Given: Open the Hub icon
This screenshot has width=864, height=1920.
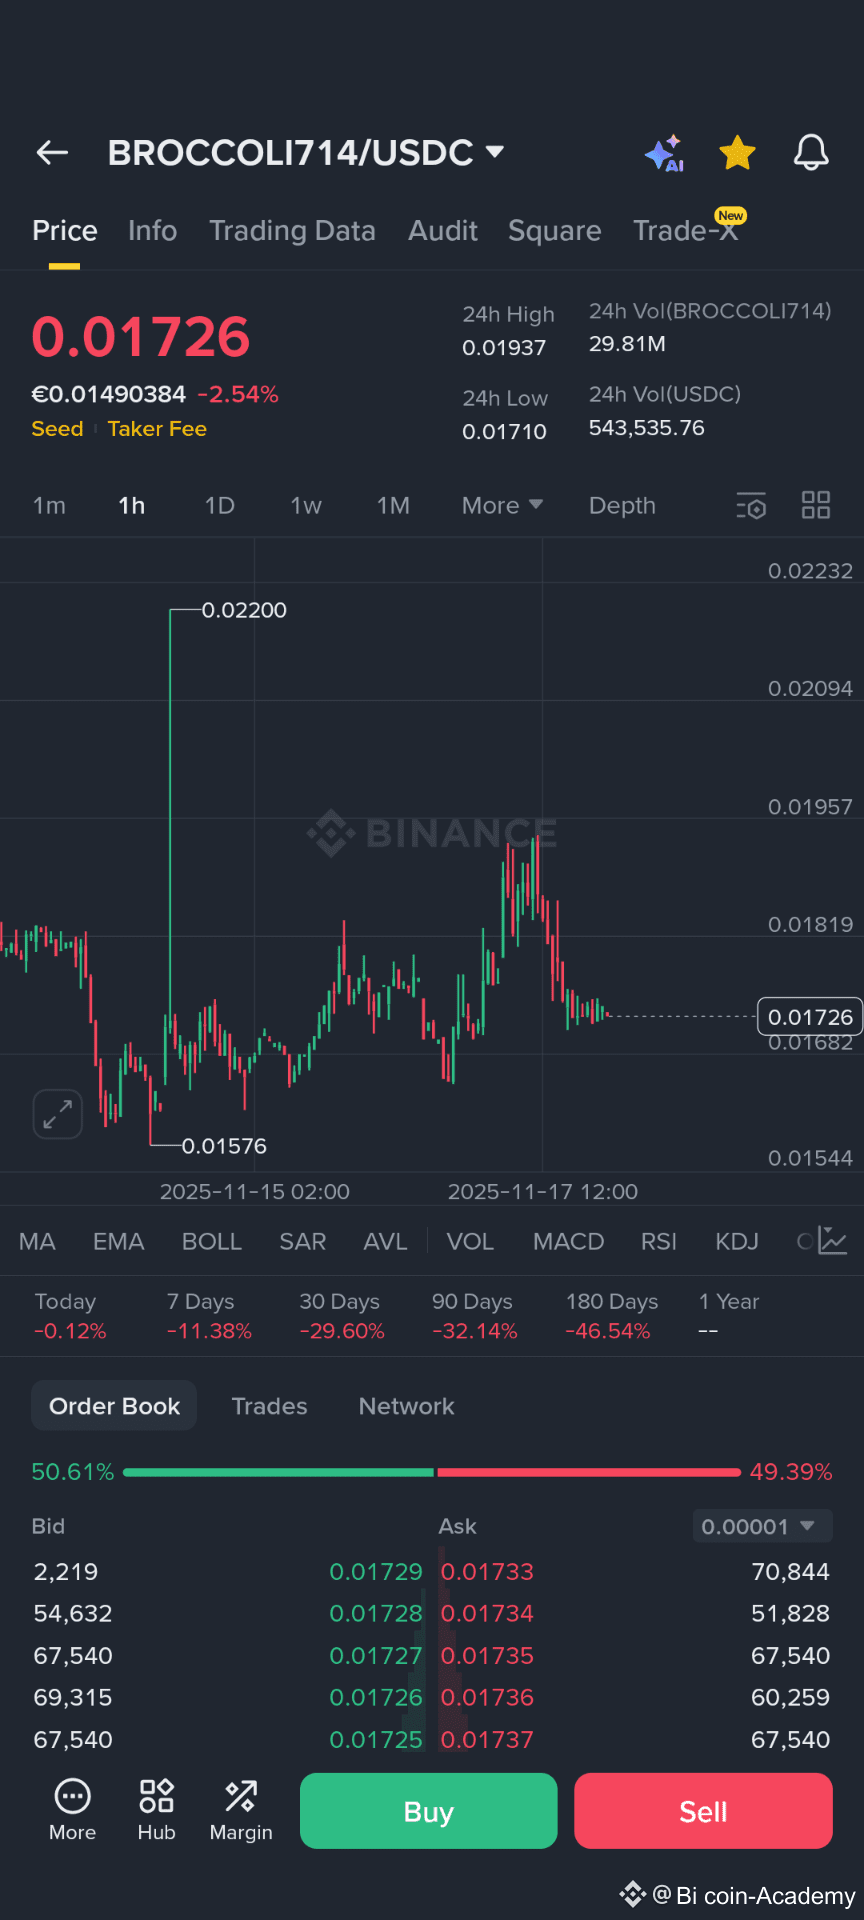Looking at the screenshot, I should [x=157, y=1810].
